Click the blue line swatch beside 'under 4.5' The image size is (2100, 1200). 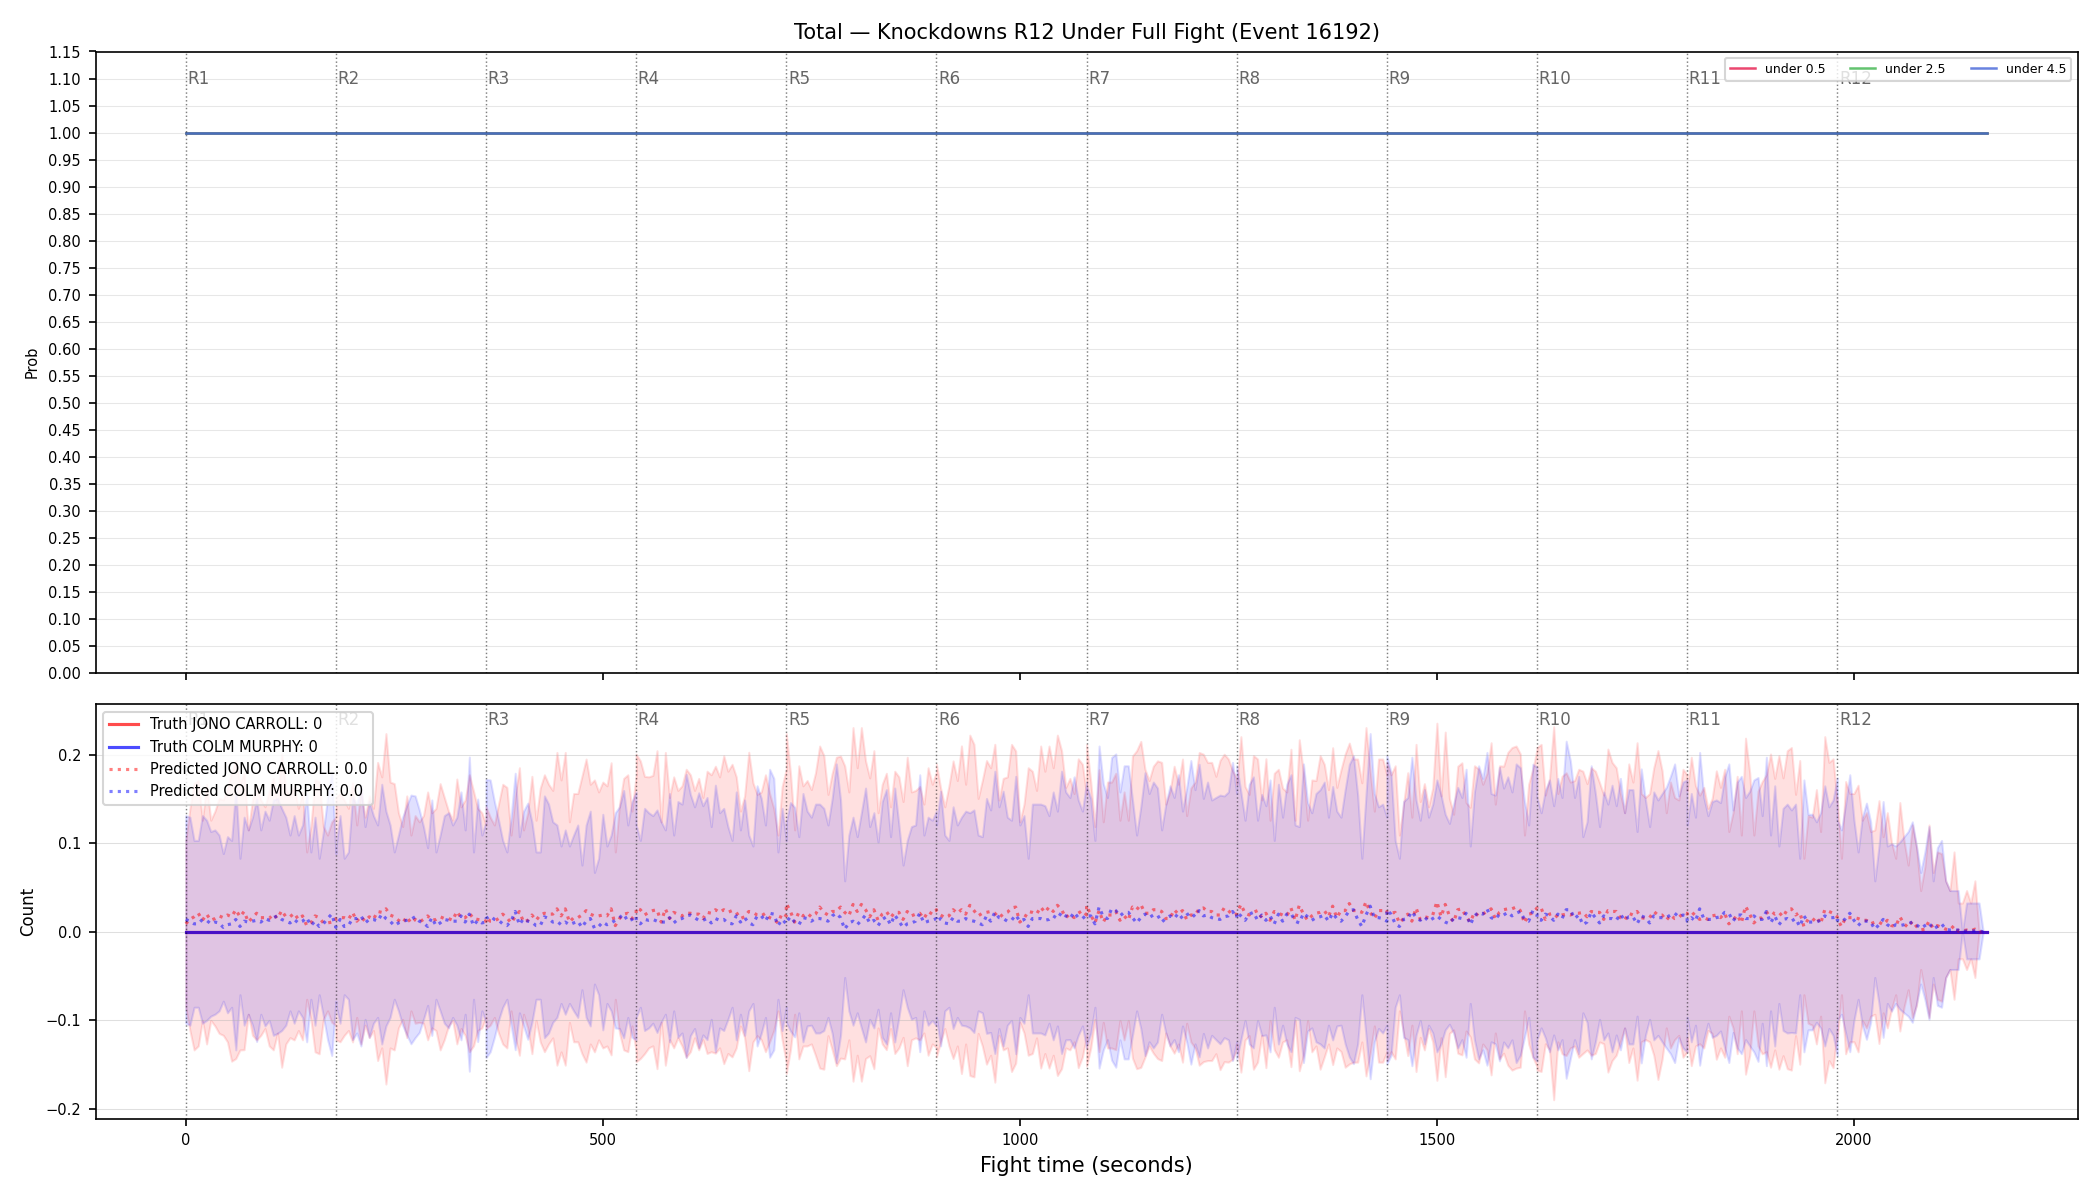click(1984, 69)
